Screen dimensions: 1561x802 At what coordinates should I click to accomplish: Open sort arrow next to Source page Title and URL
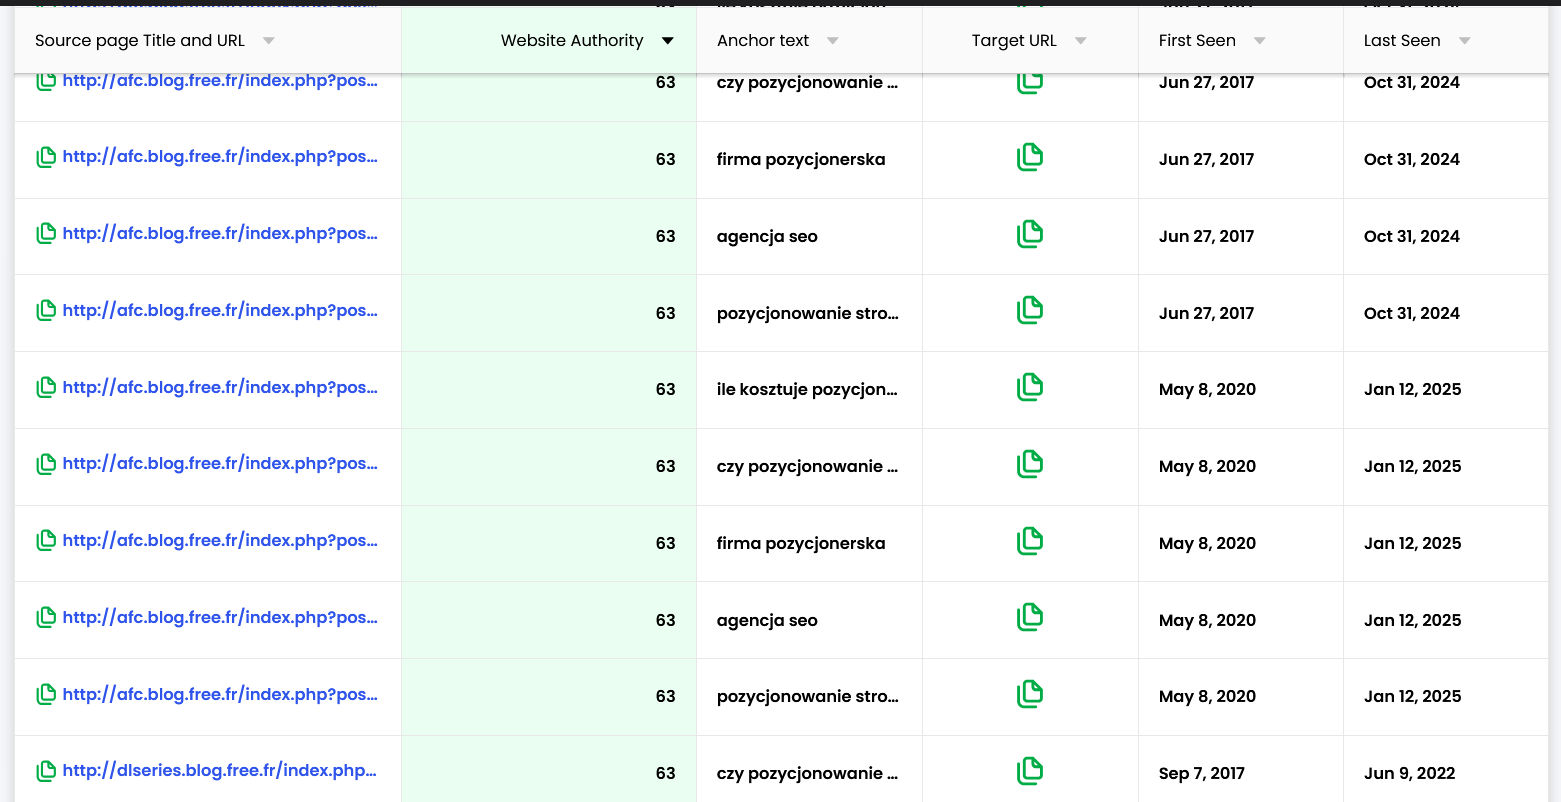pyautogui.click(x=268, y=41)
